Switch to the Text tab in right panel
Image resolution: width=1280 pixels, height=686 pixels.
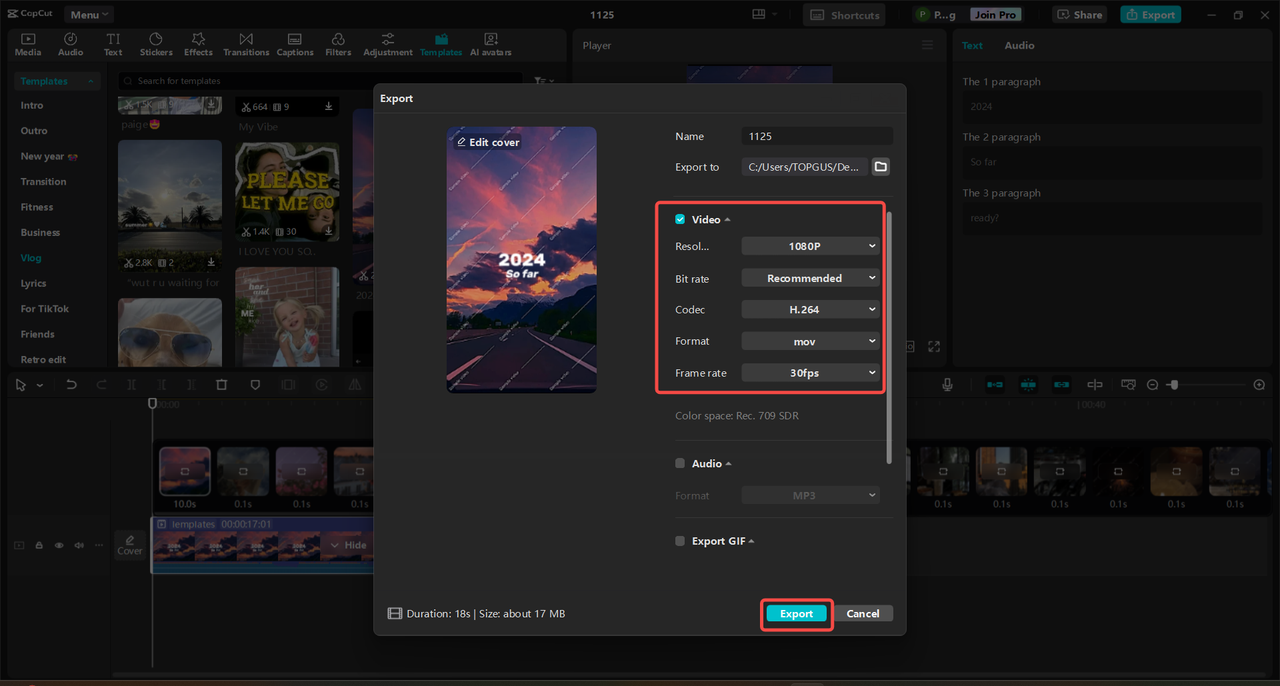click(x=972, y=45)
